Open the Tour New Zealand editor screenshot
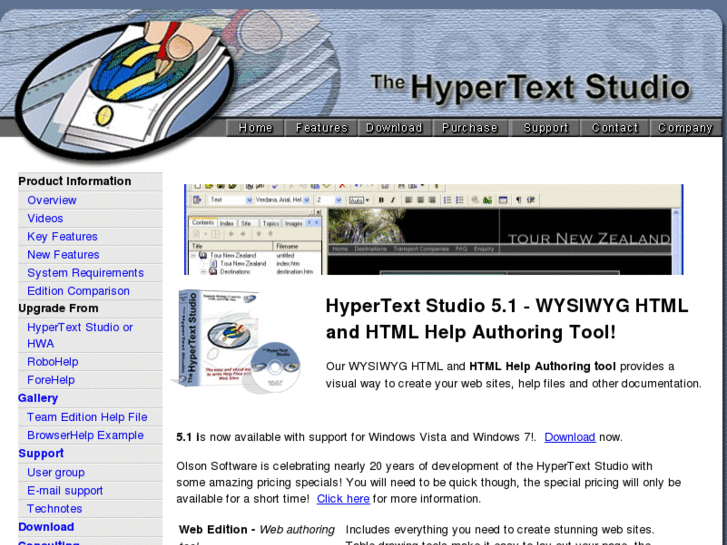Viewport: 727px width, 545px height. click(x=434, y=230)
